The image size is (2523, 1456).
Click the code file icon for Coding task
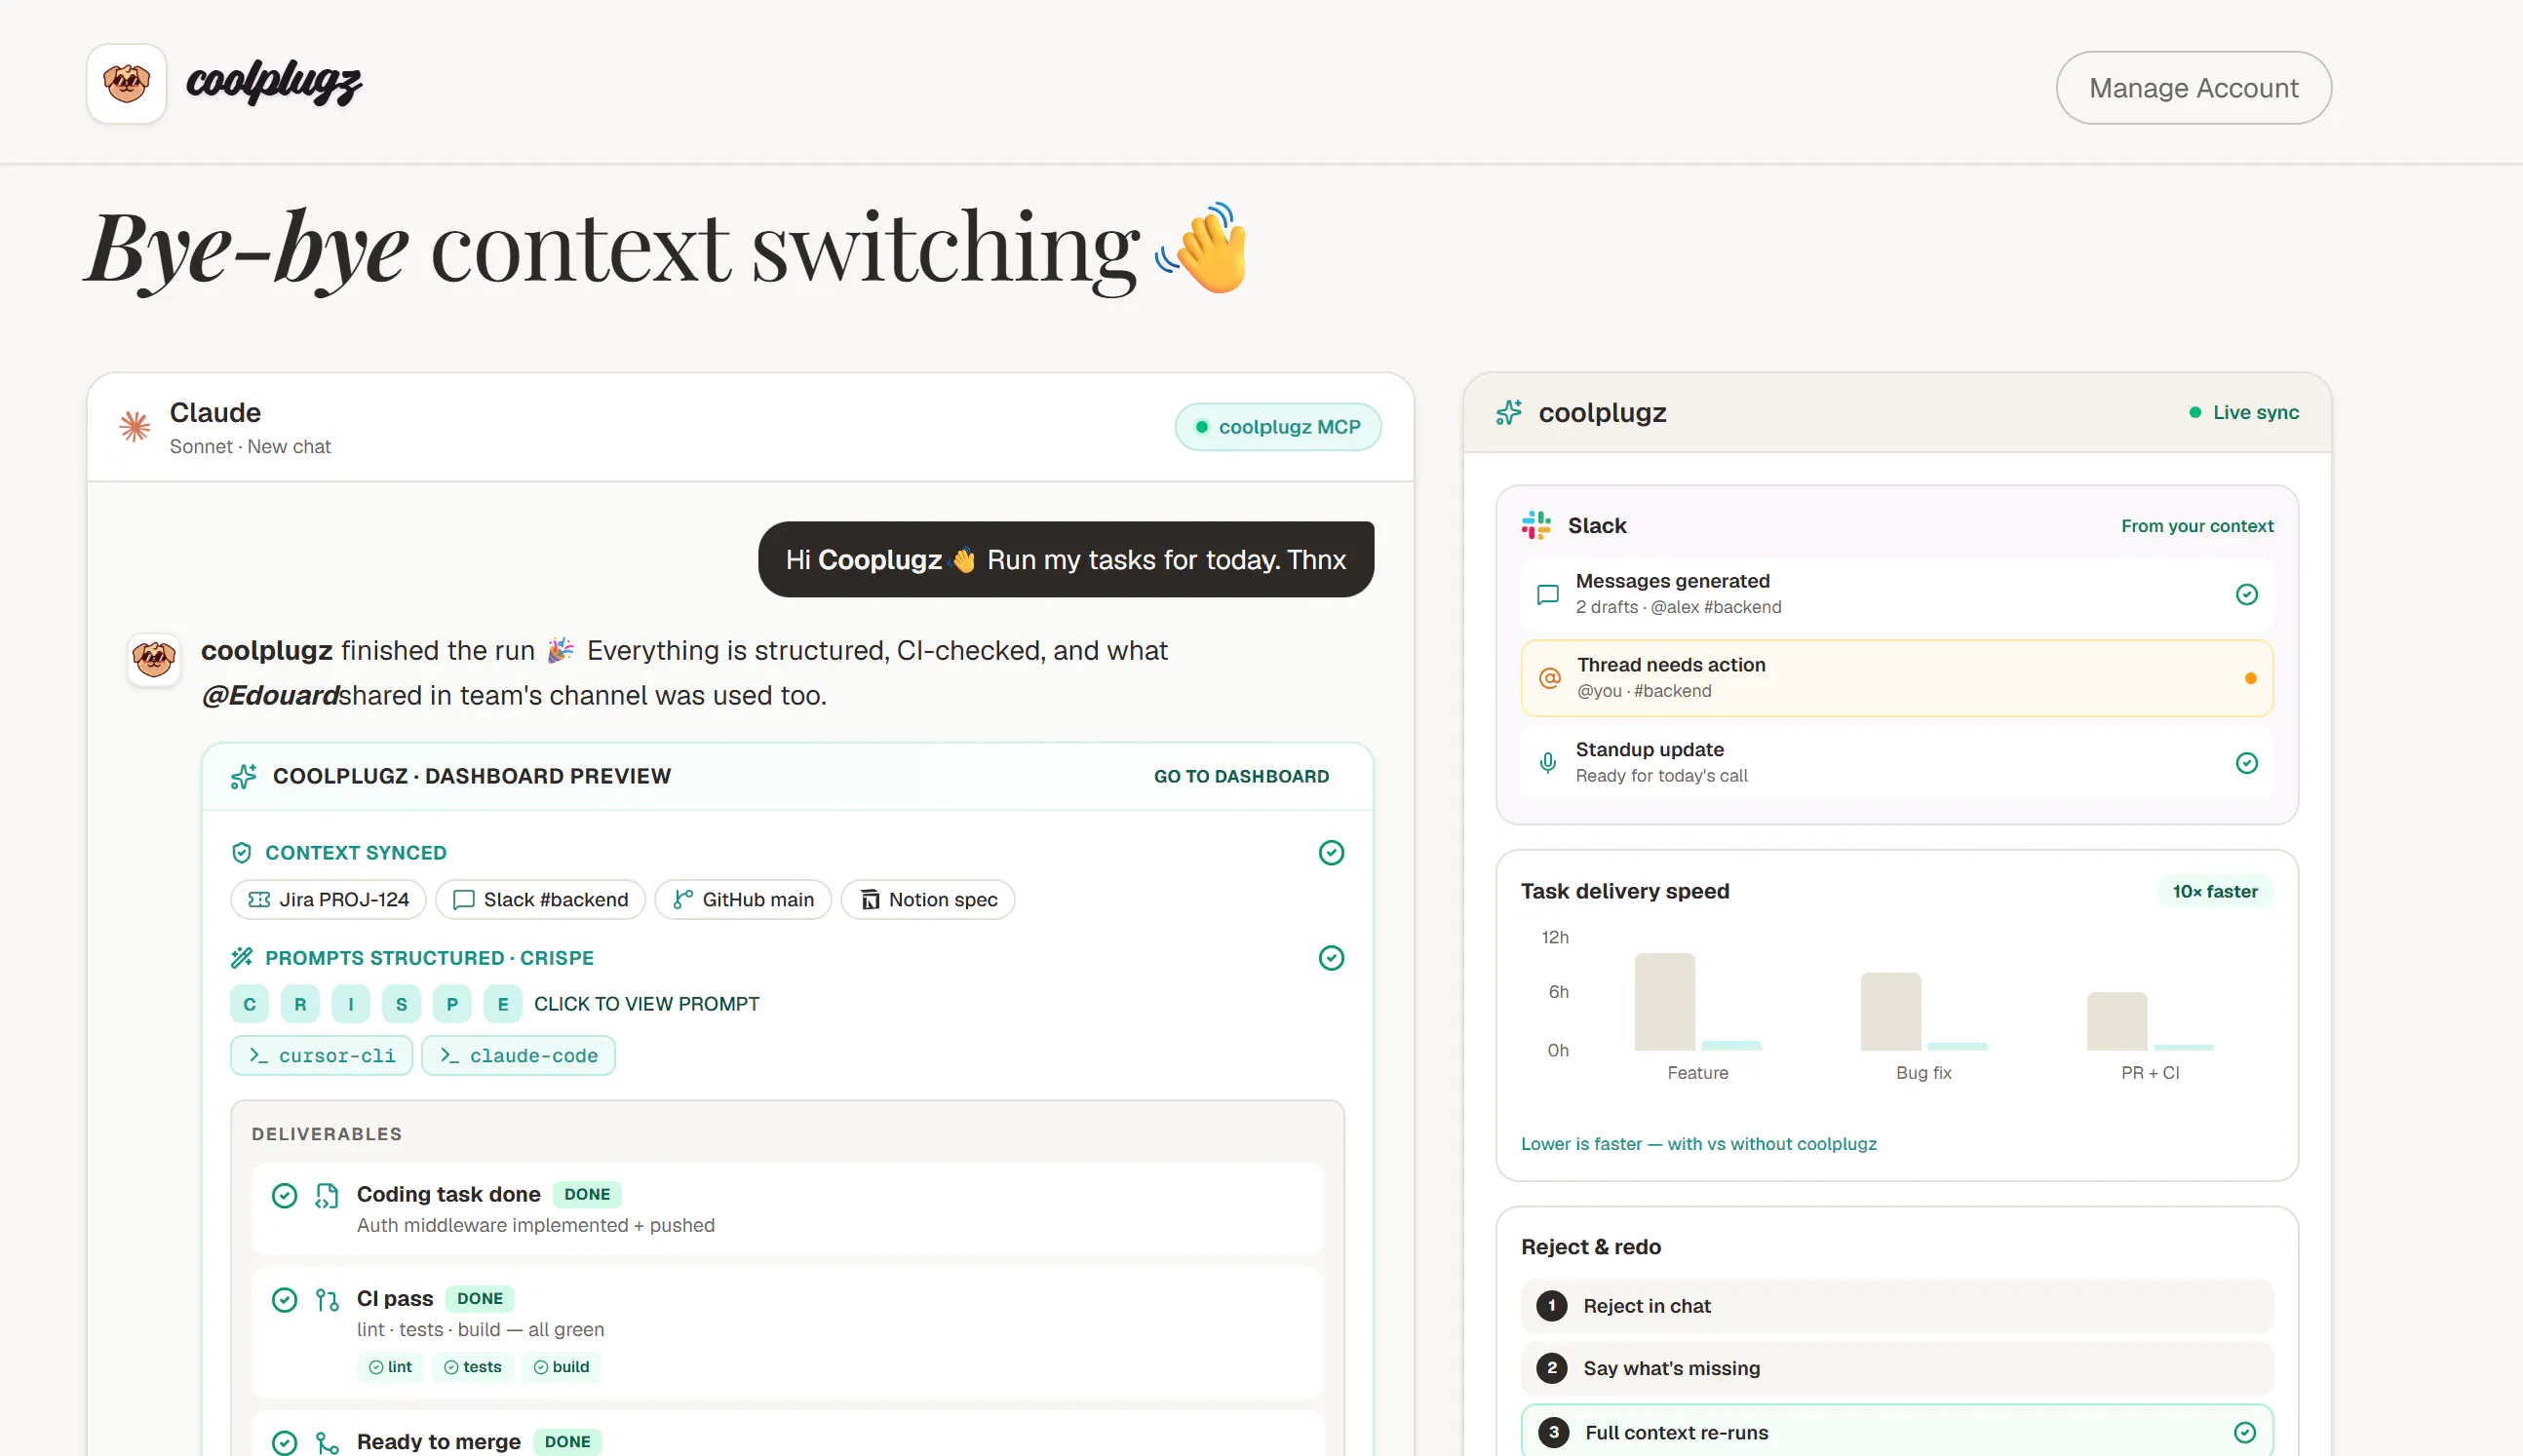[x=326, y=1196]
